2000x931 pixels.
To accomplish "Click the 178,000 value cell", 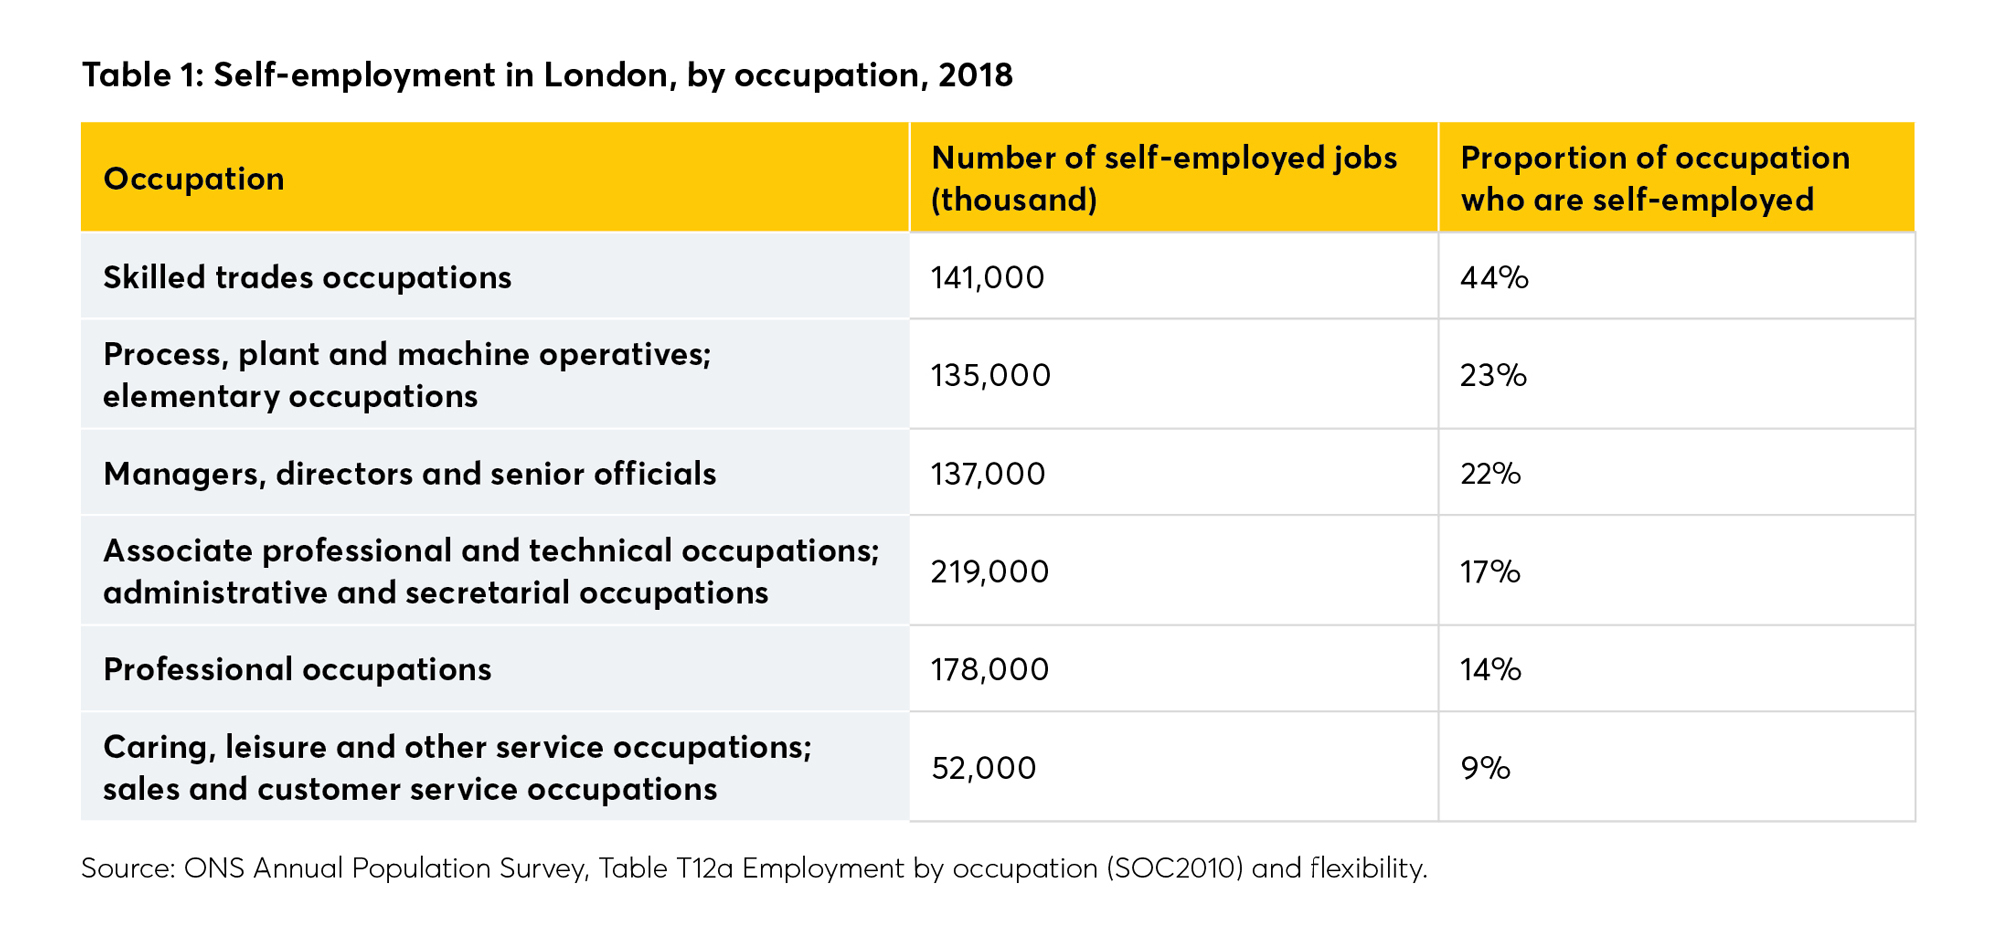I will pyautogui.click(x=989, y=669).
